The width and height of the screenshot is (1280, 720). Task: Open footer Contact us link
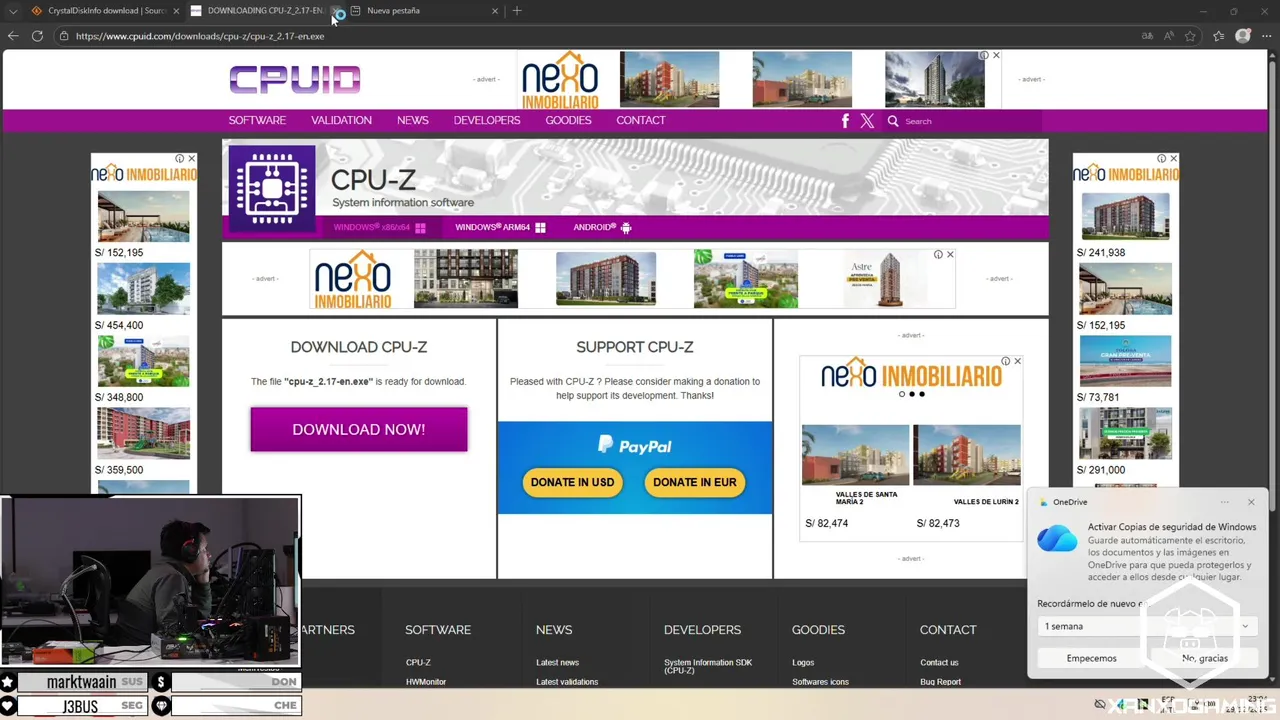(x=939, y=662)
